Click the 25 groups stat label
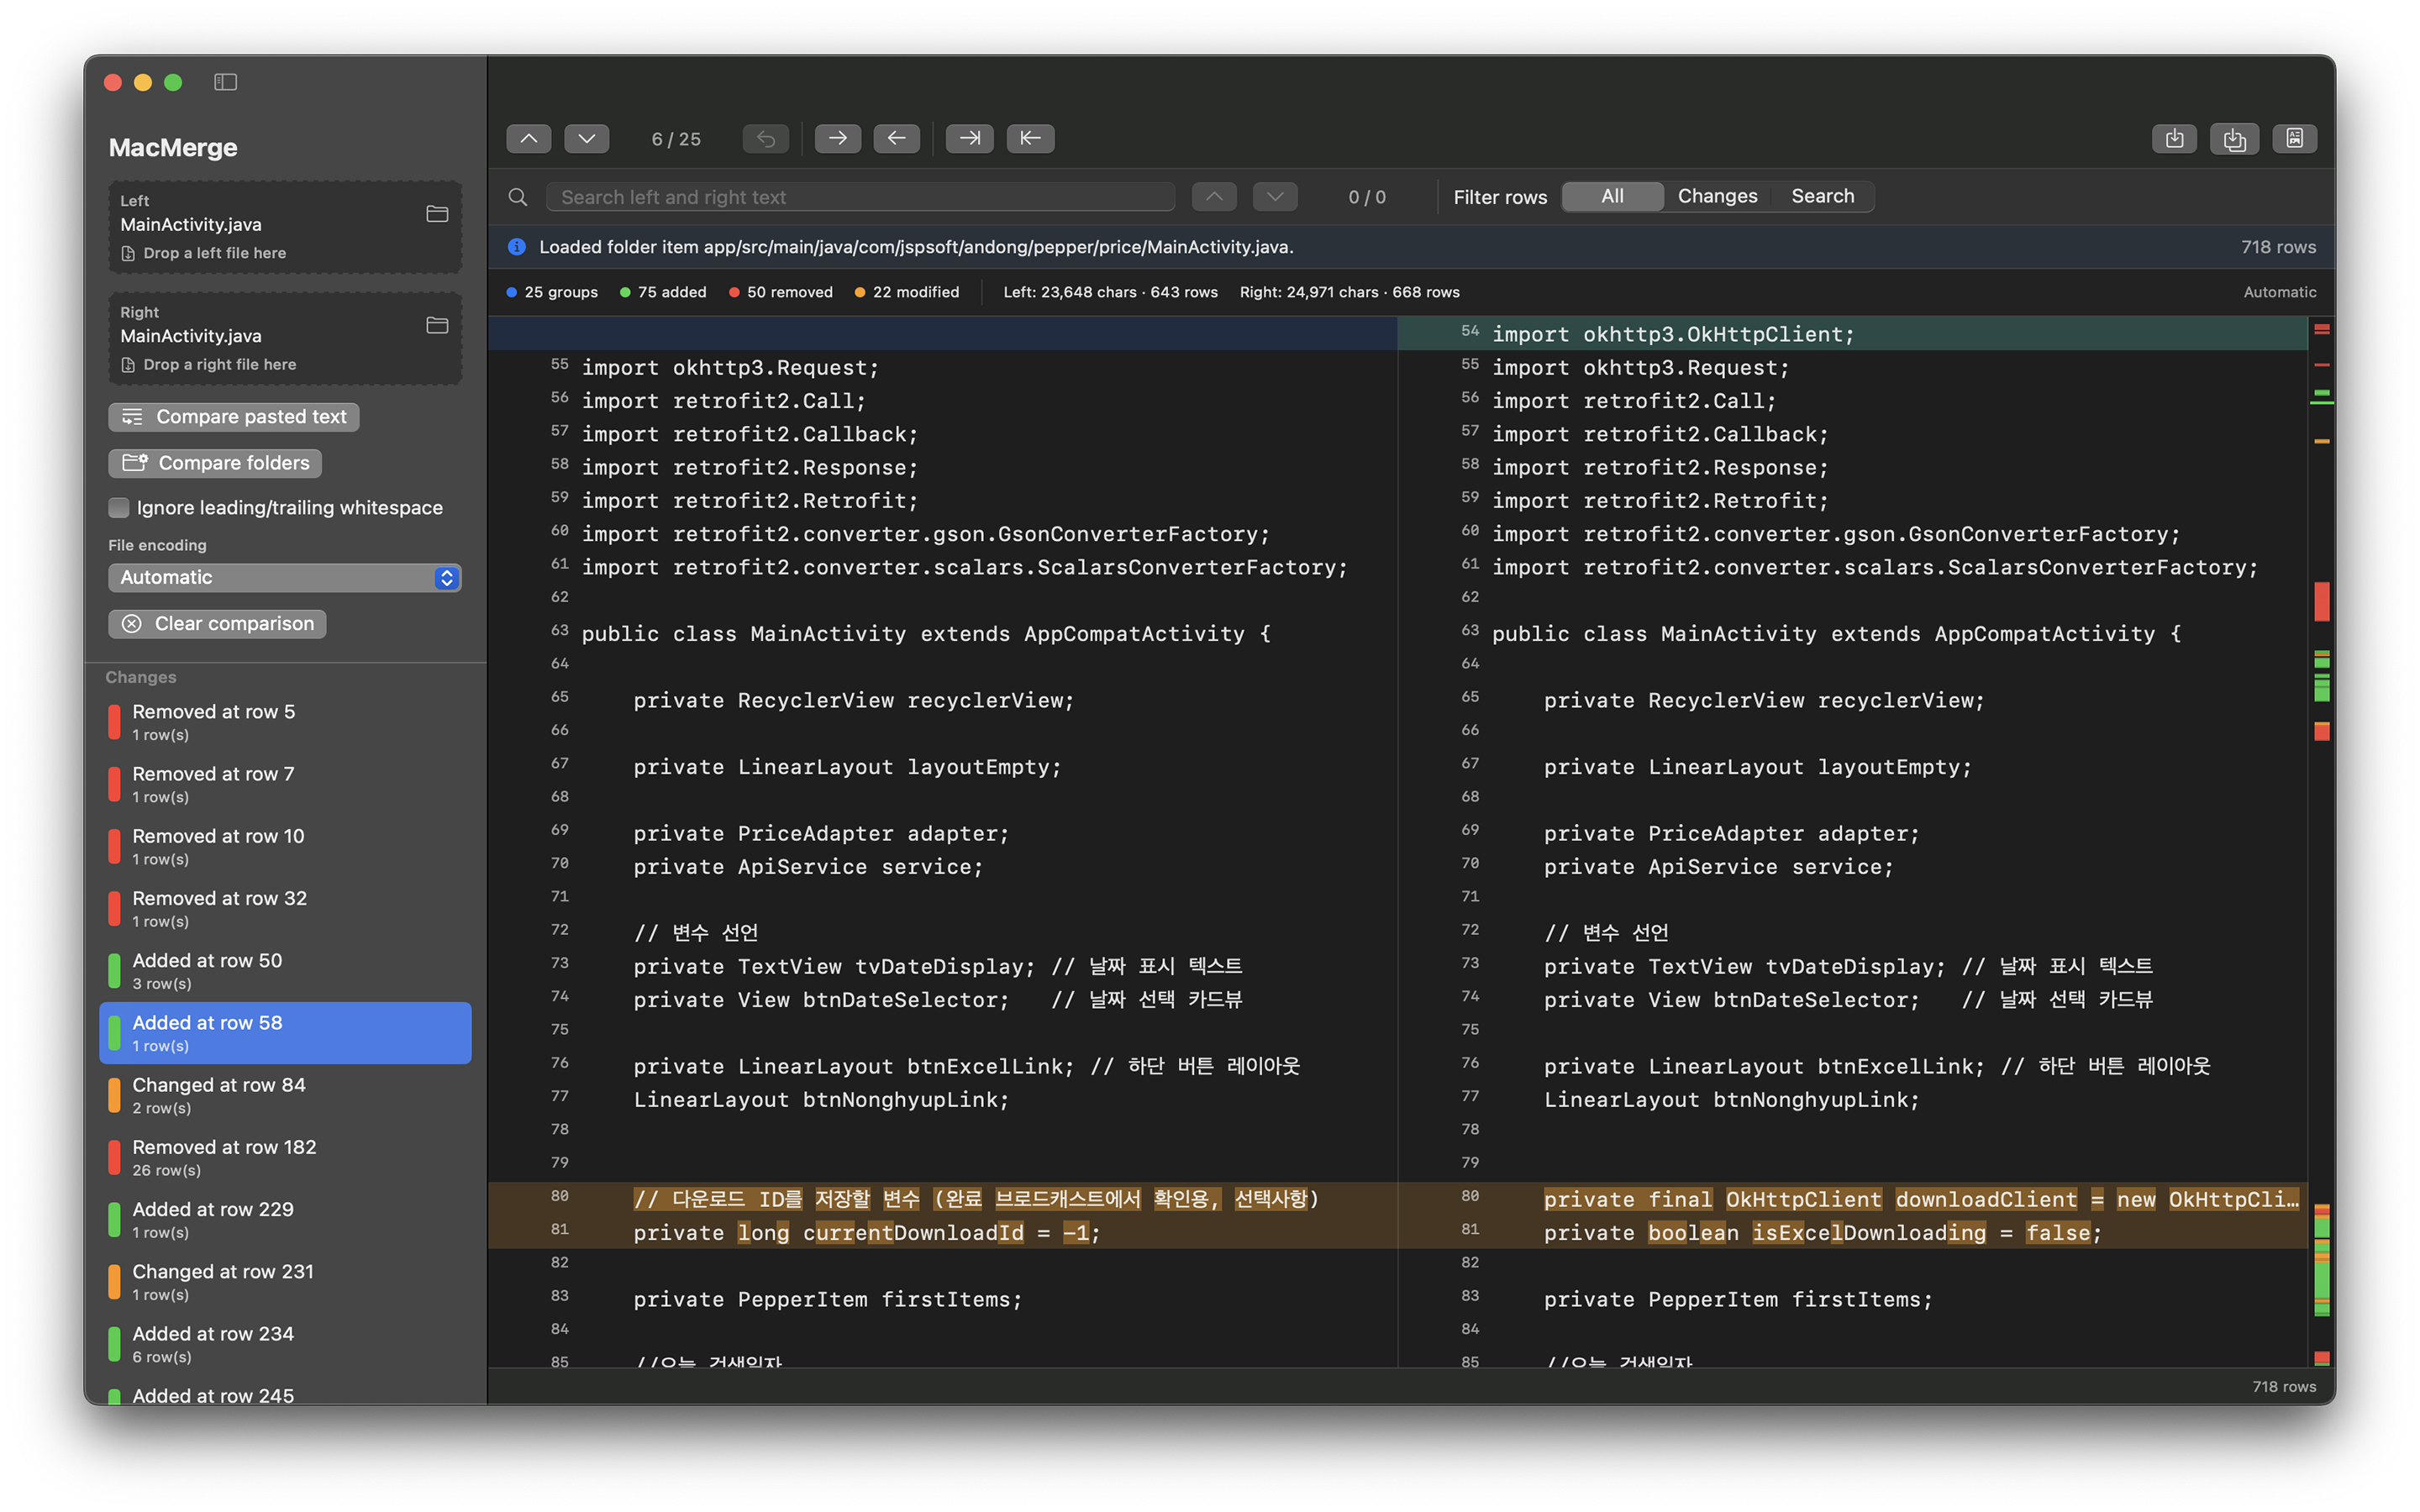 552,292
